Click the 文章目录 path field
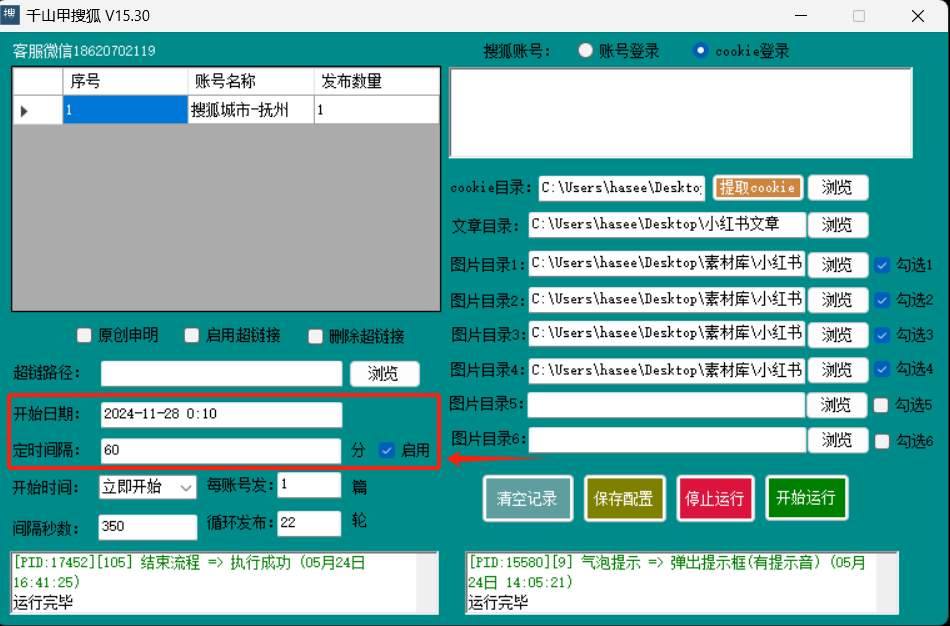The height and width of the screenshot is (626, 950). (667, 225)
